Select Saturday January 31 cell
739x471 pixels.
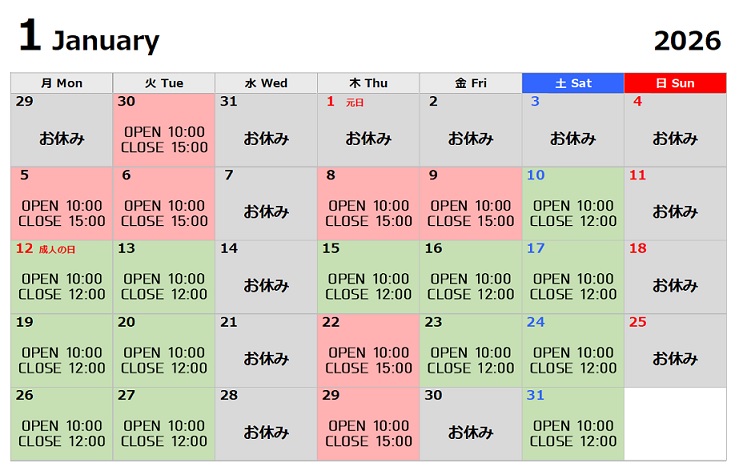573,424
